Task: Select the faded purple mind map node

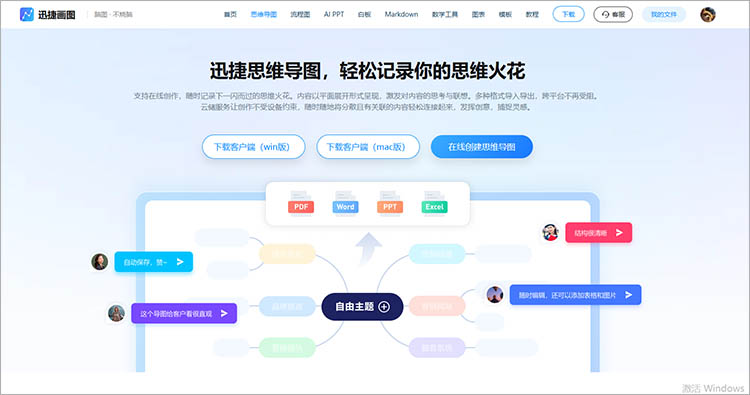Action: 437,348
